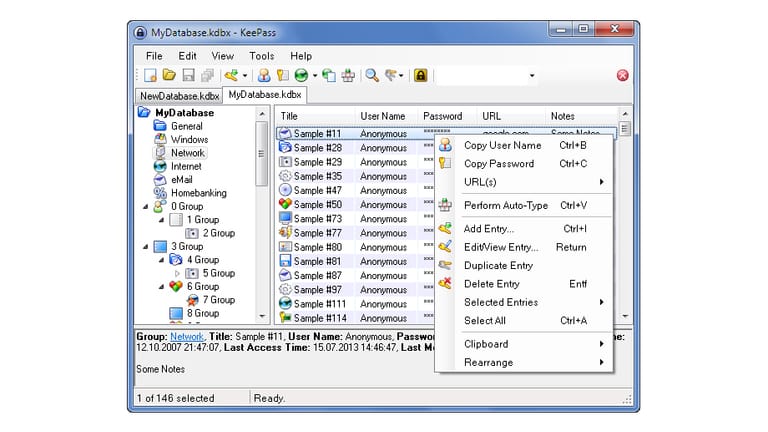This screenshot has height=432, width=768.
Task: Open the URL(s) submenu
Action: coord(524,182)
